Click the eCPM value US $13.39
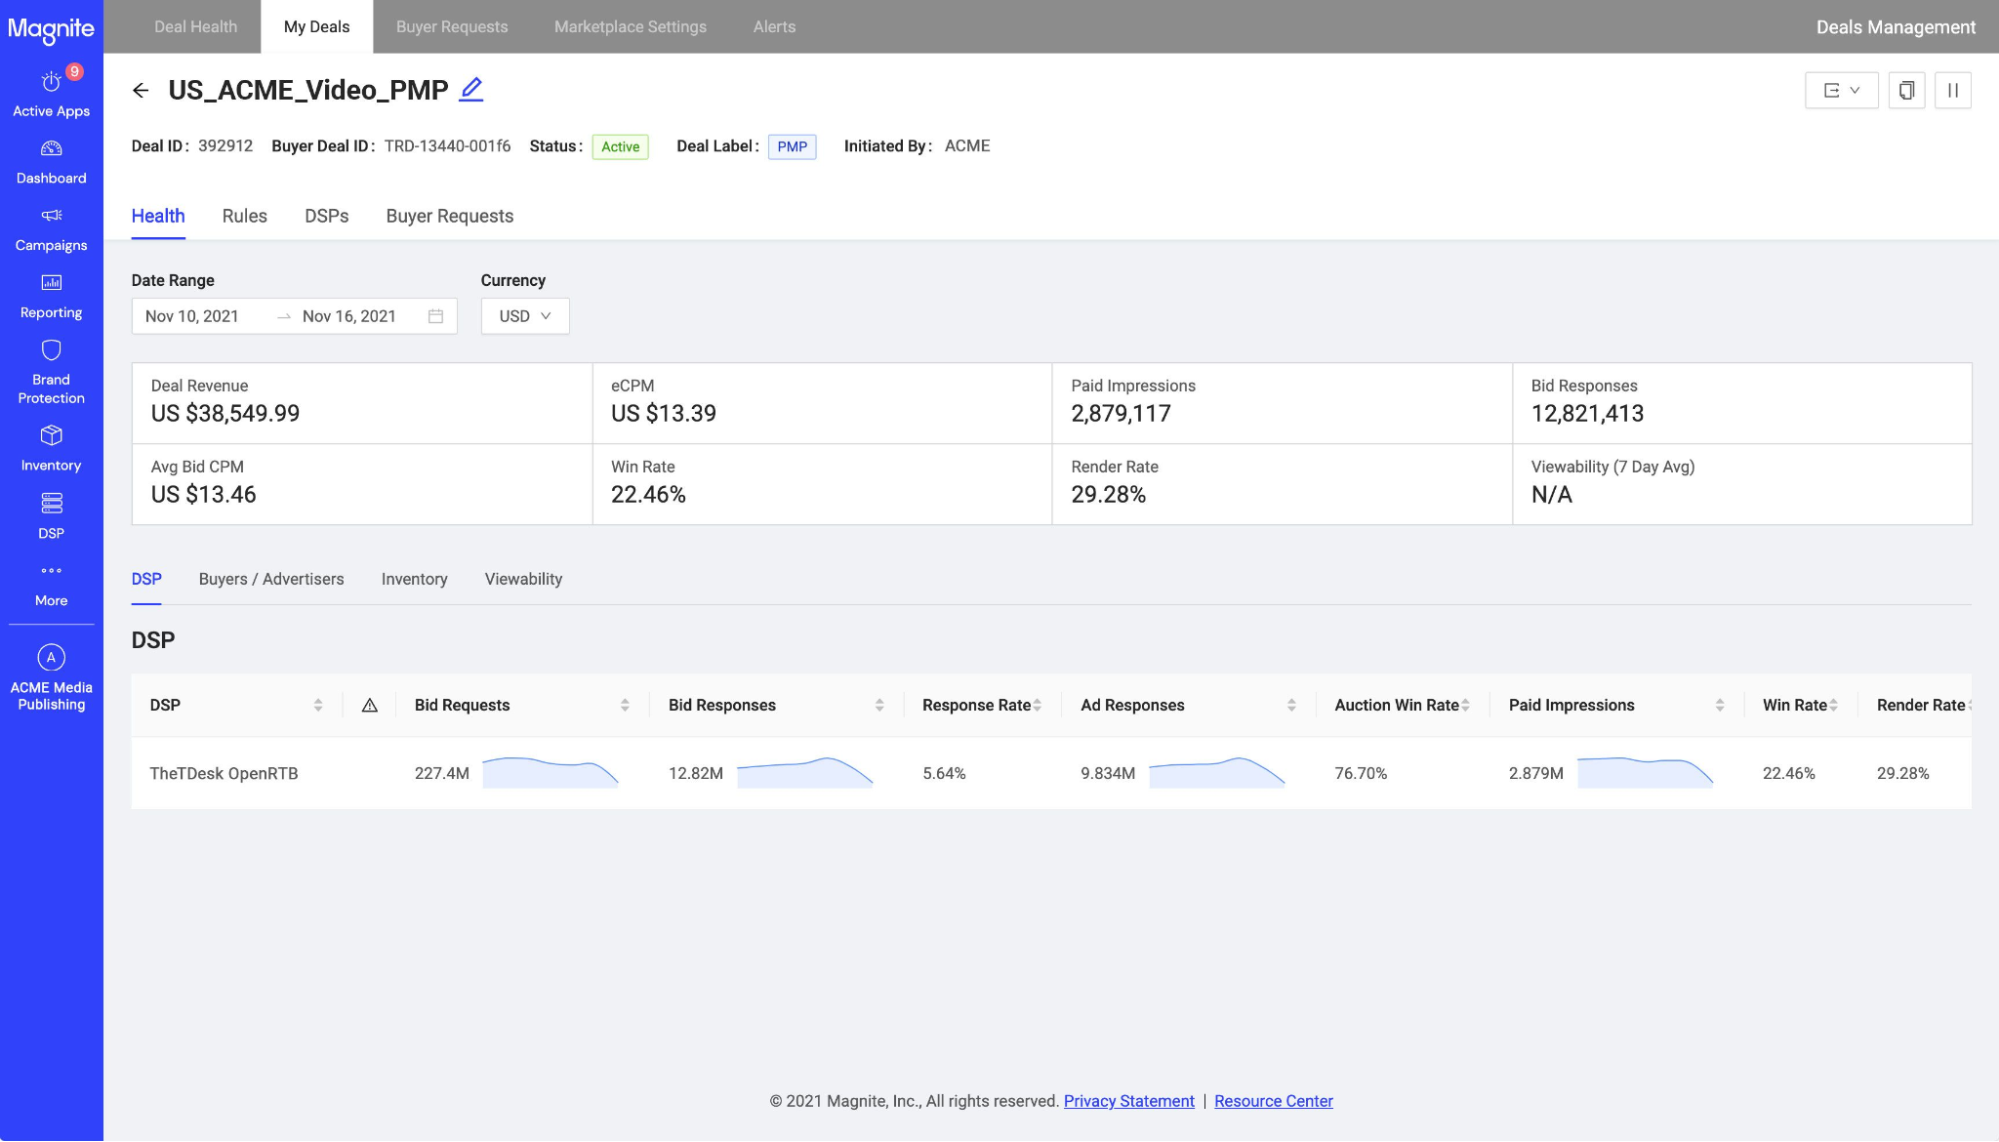This screenshot has width=1999, height=1142. (x=663, y=414)
